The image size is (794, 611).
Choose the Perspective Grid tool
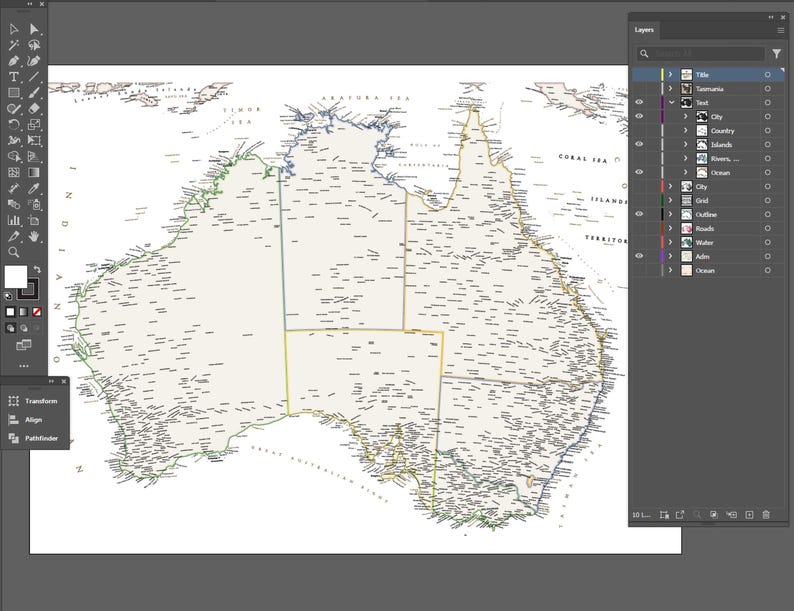(x=33, y=156)
